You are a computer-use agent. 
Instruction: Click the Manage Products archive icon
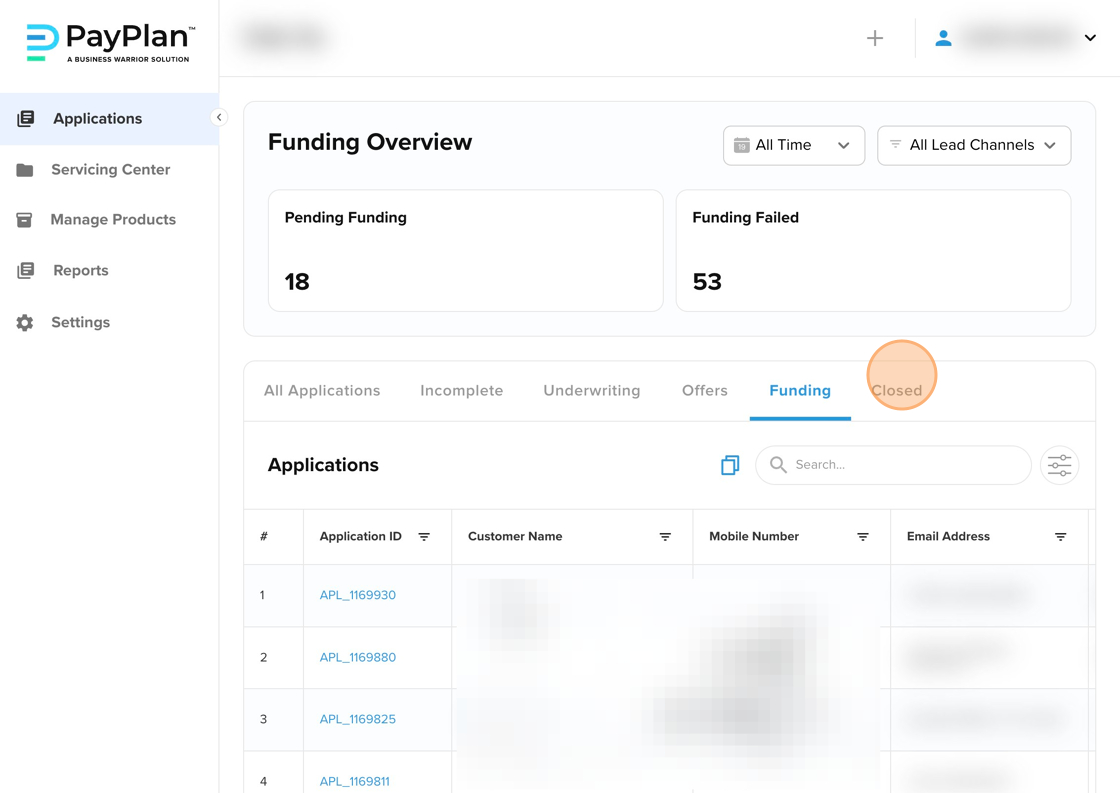point(24,220)
